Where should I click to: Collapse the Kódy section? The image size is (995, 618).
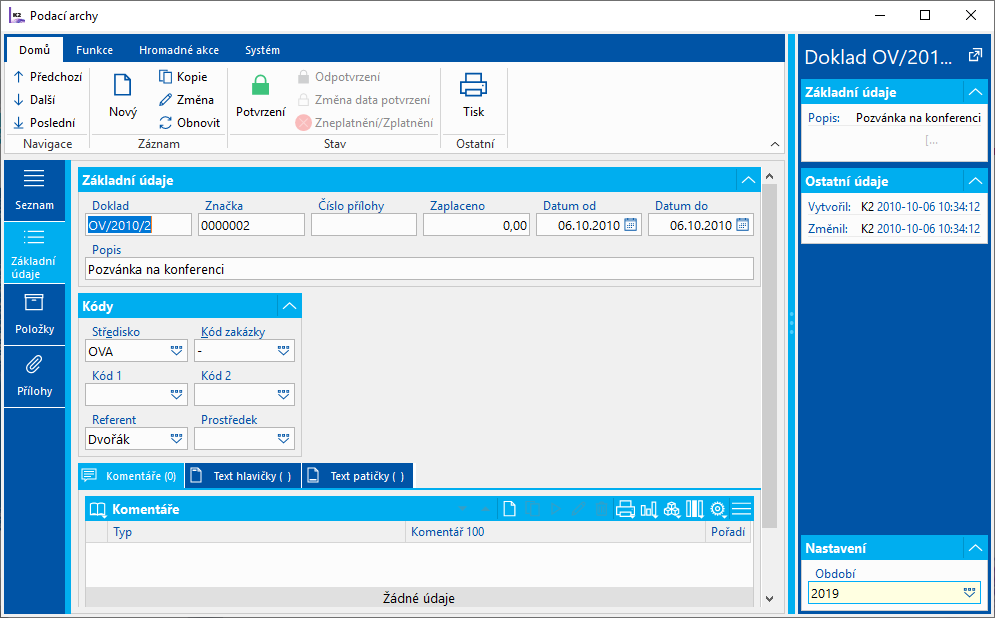click(x=289, y=306)
